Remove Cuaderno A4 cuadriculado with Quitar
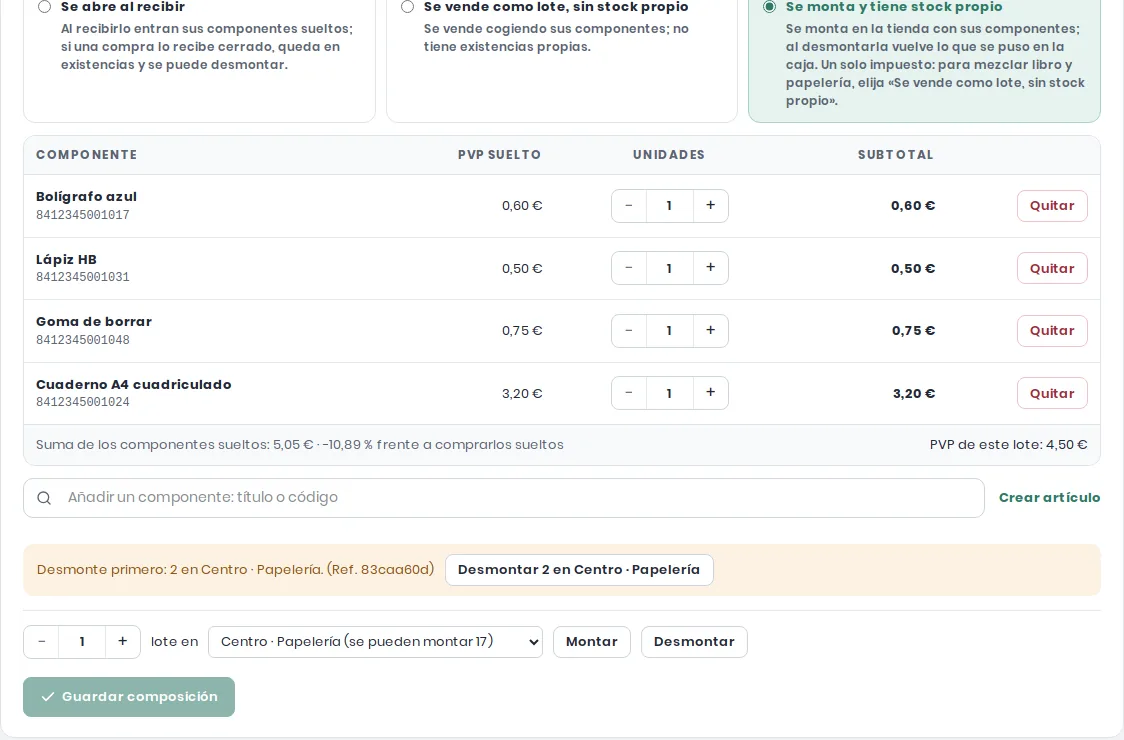This screenshot has width=1124, height=740. click(x=1052, y=393)
